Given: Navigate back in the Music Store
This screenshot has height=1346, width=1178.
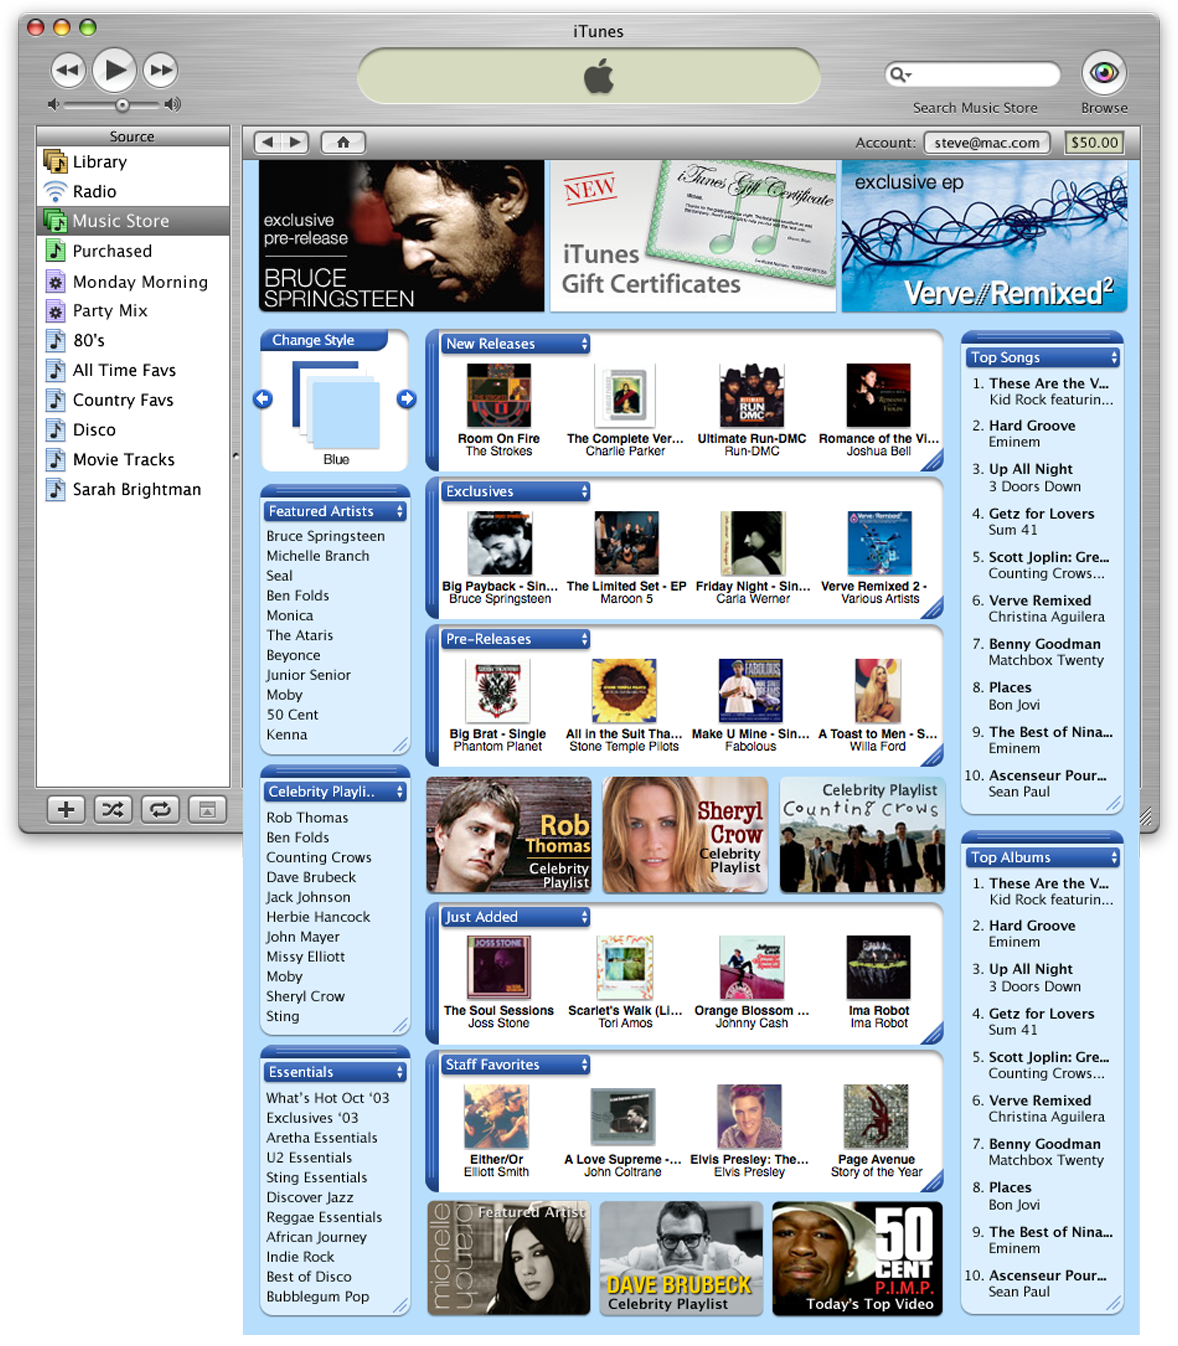Looking at the screenshot, I should (268, 143).
